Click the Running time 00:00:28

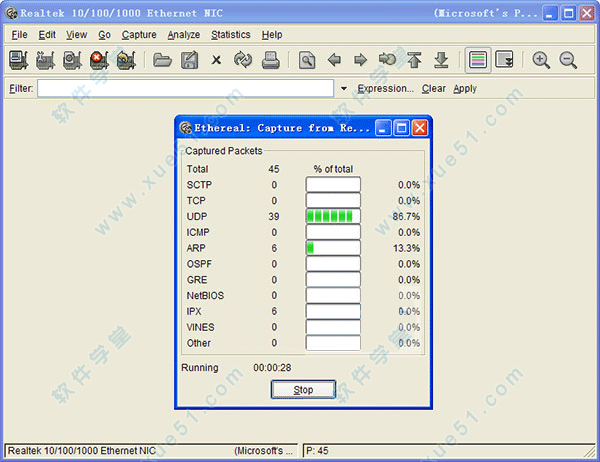(x=272, y=368)
